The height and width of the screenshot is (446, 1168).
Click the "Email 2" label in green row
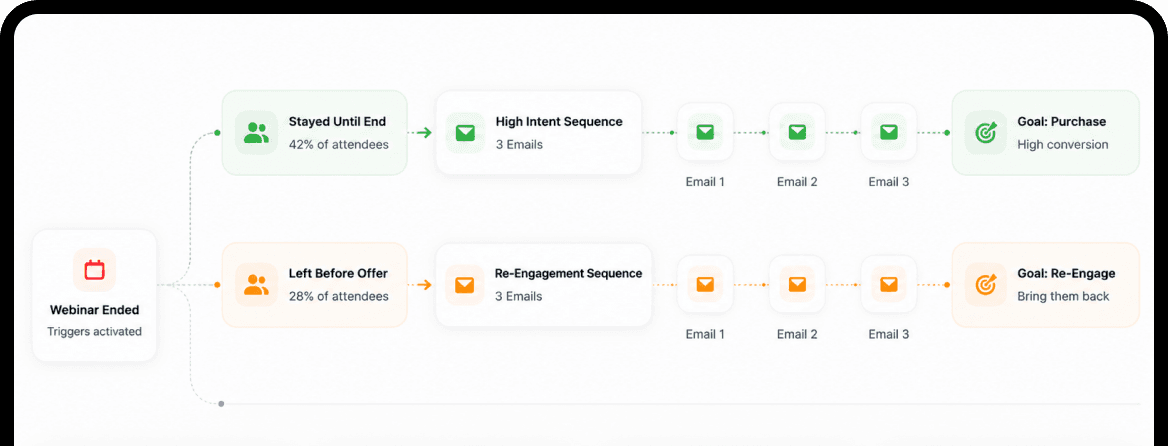797,182
